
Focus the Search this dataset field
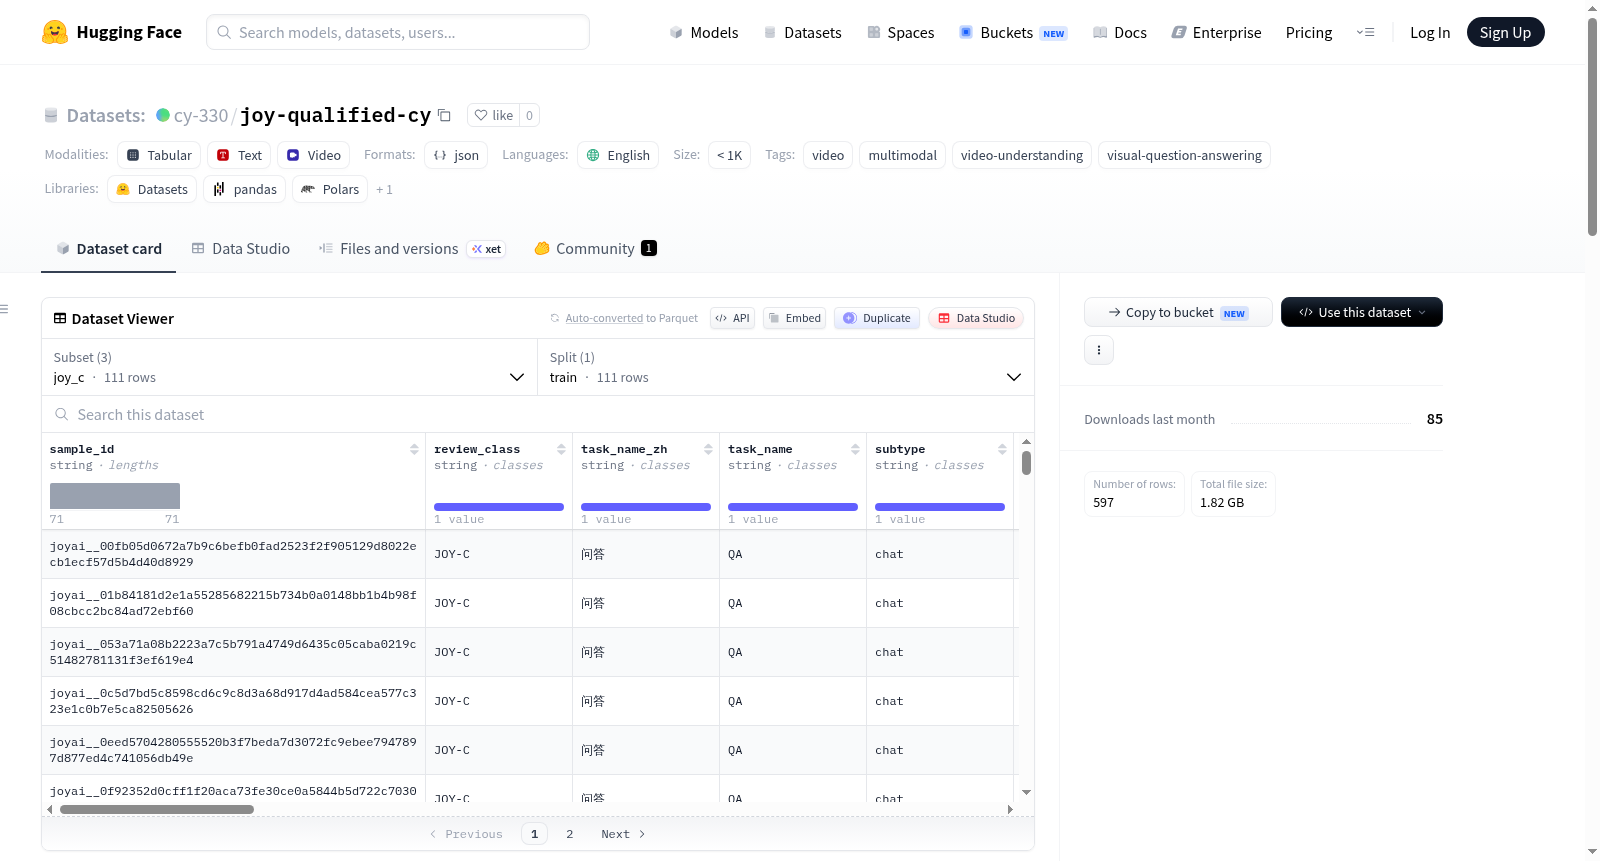538,414
